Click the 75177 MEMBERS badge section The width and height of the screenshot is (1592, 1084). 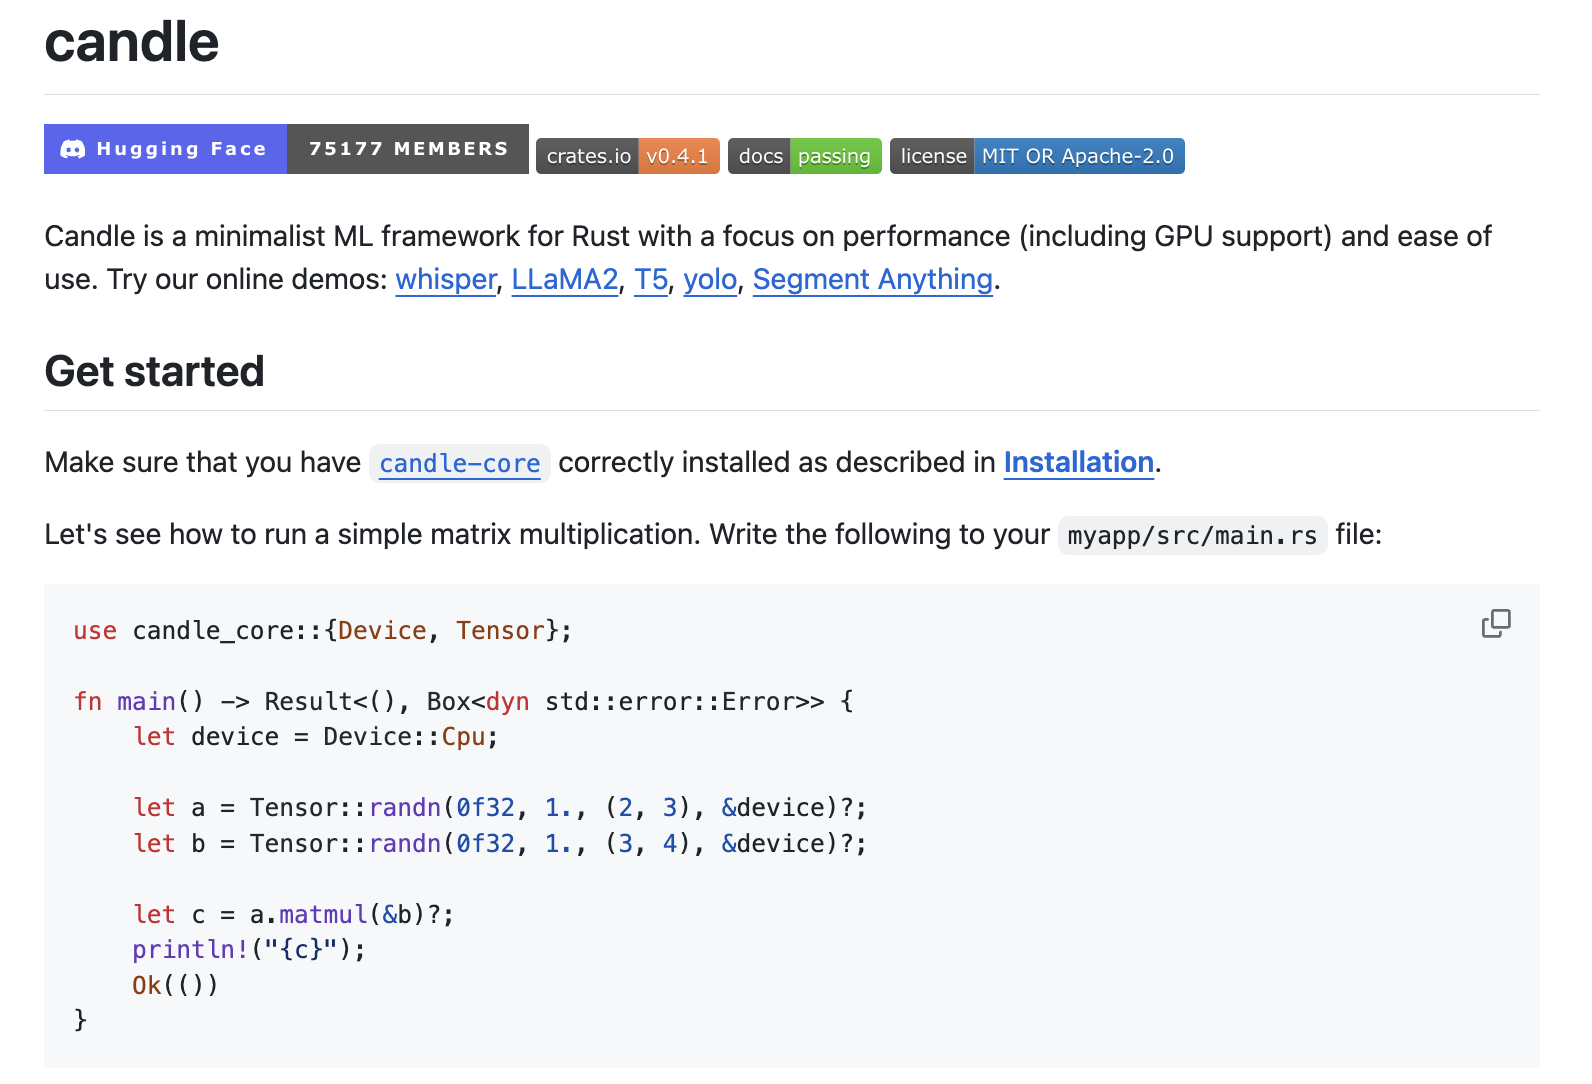pyautogui.click(x=407, y=148)
